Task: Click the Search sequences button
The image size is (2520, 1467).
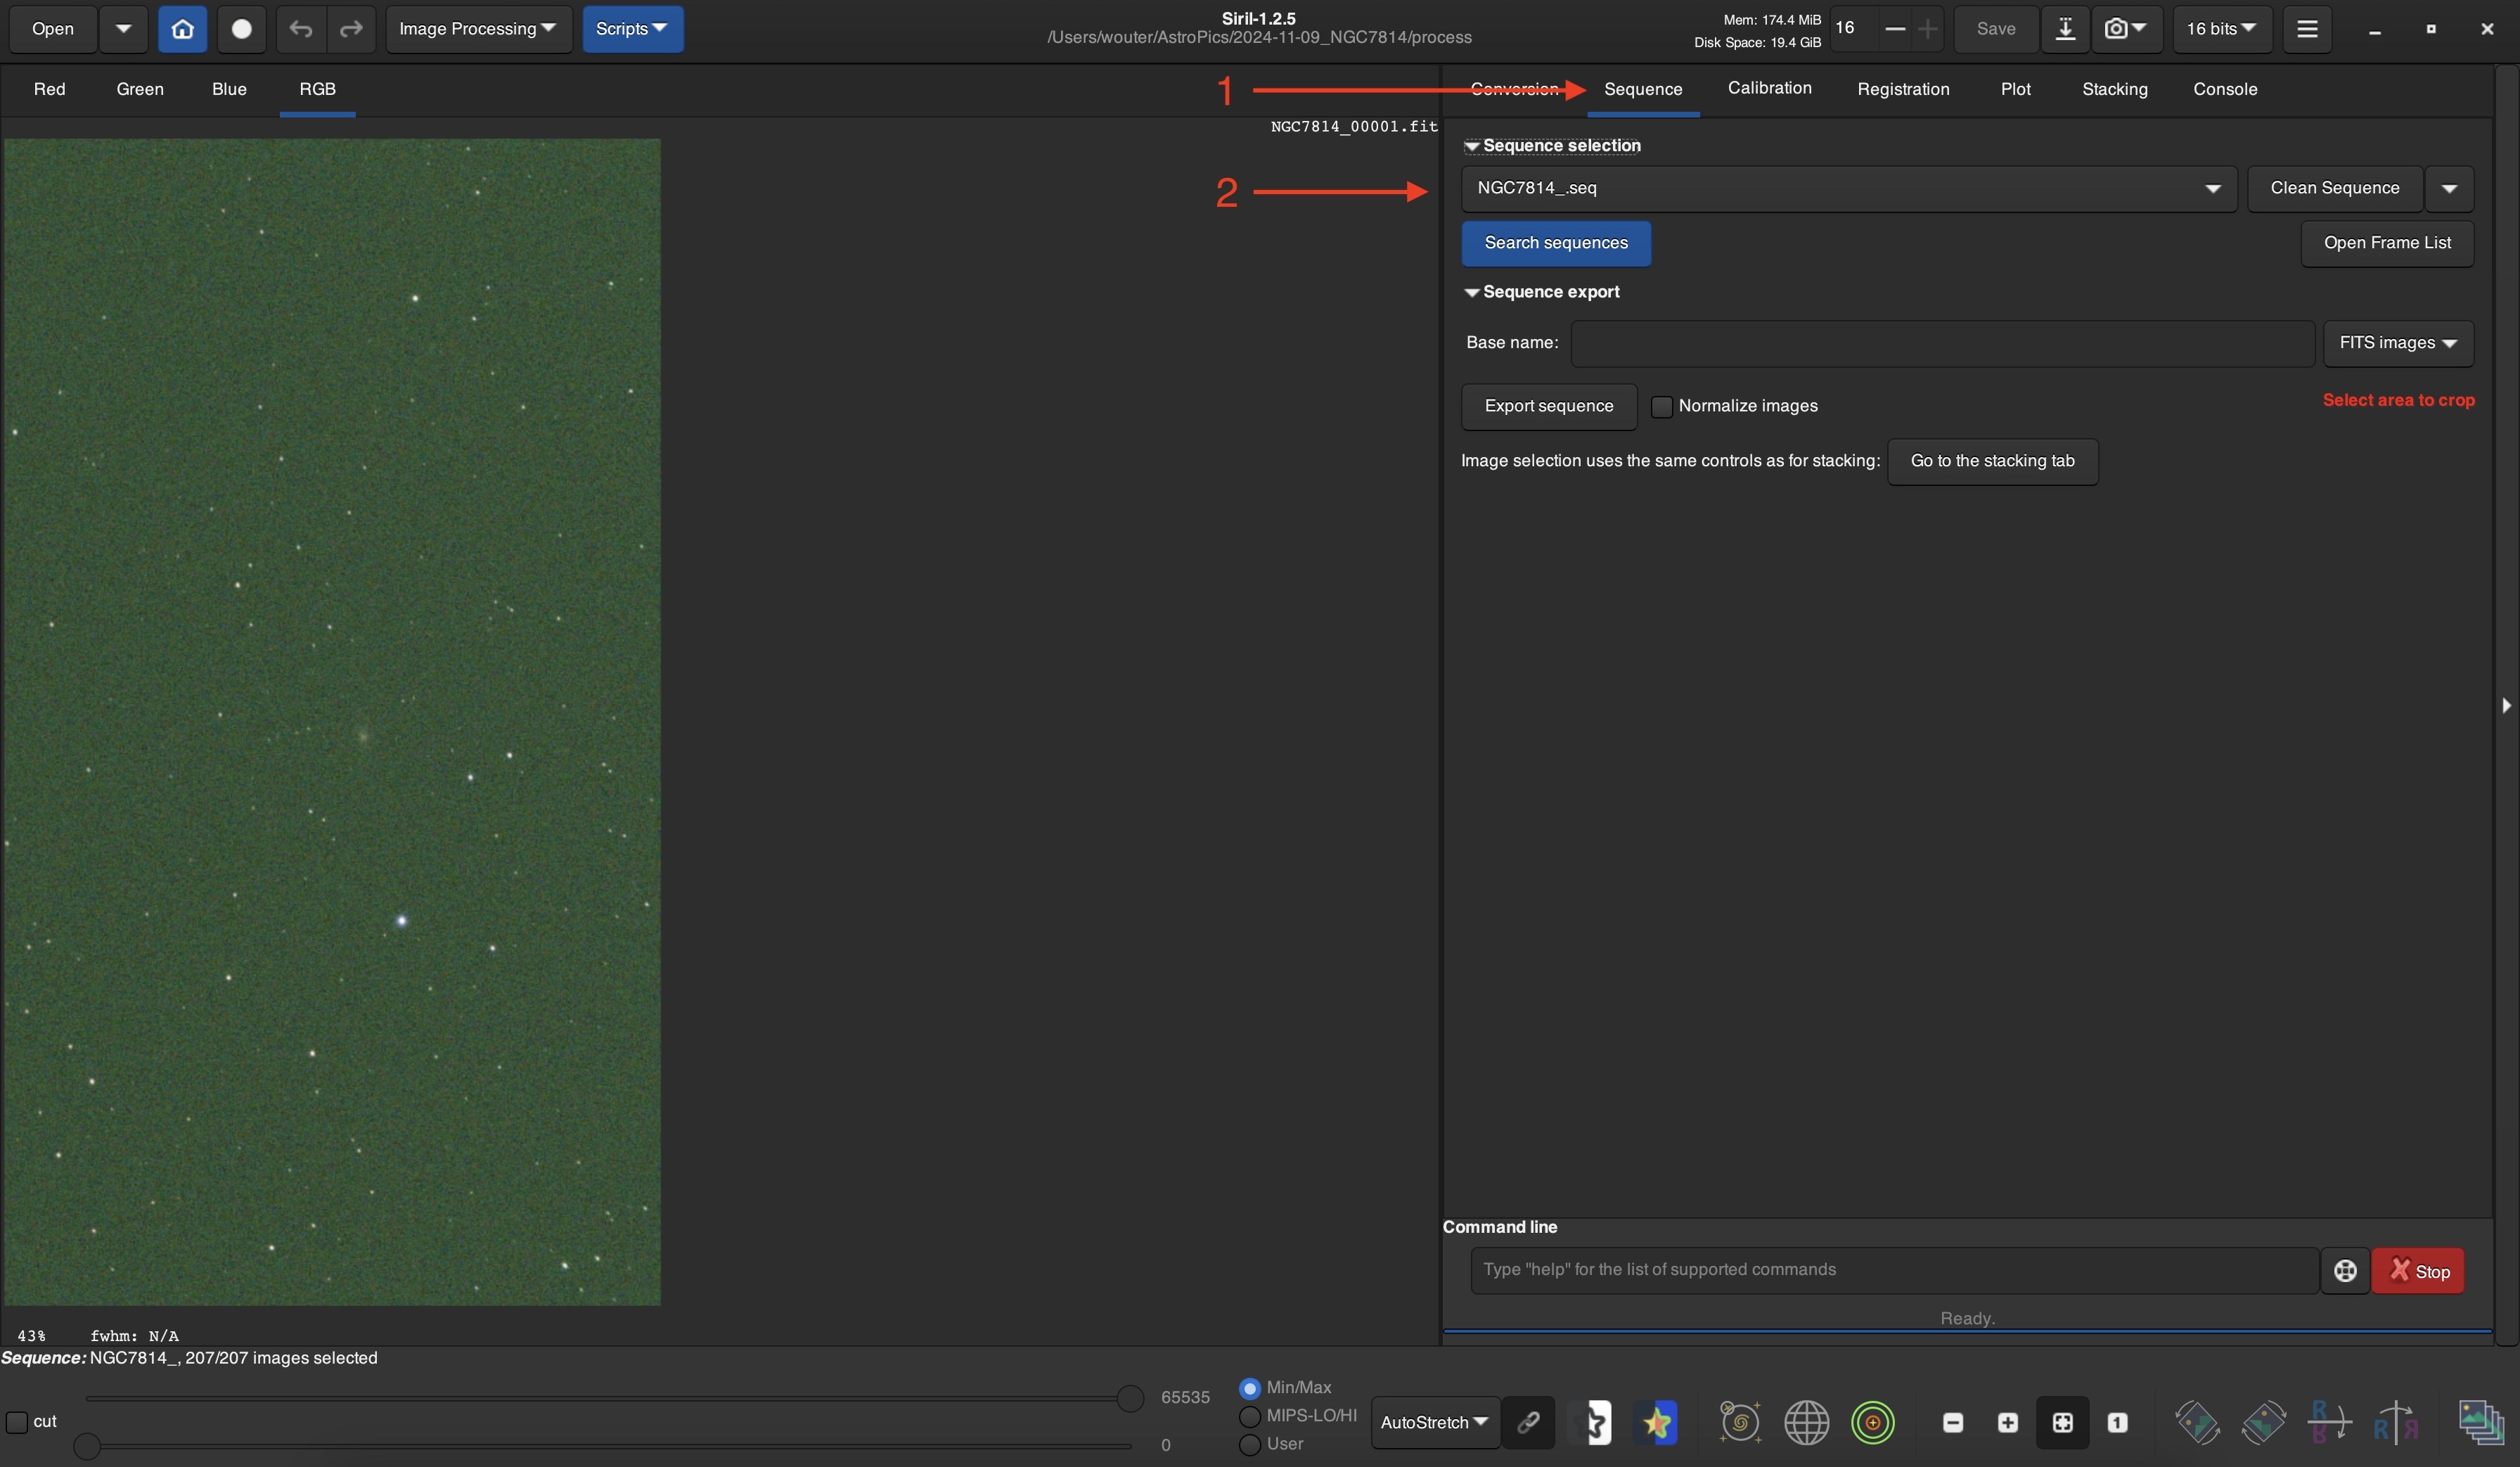Action: pos(1555,243)
